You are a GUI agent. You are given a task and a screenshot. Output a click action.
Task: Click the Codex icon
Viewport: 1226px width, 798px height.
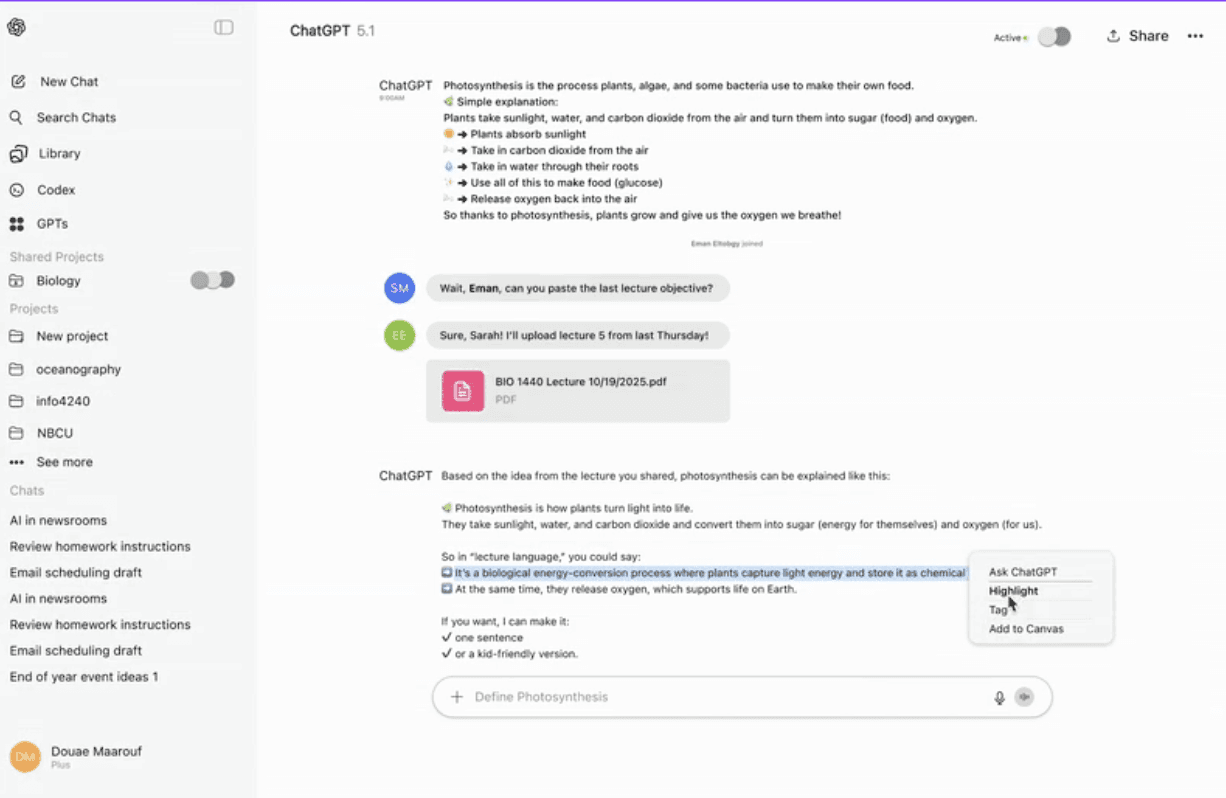(17, 190)
